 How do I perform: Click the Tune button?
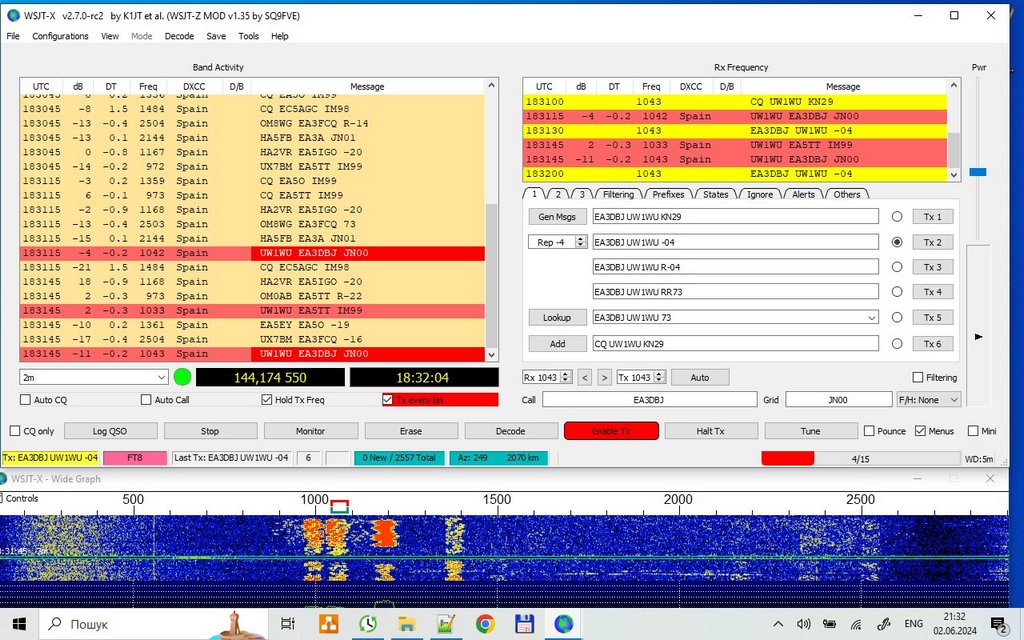810,431
